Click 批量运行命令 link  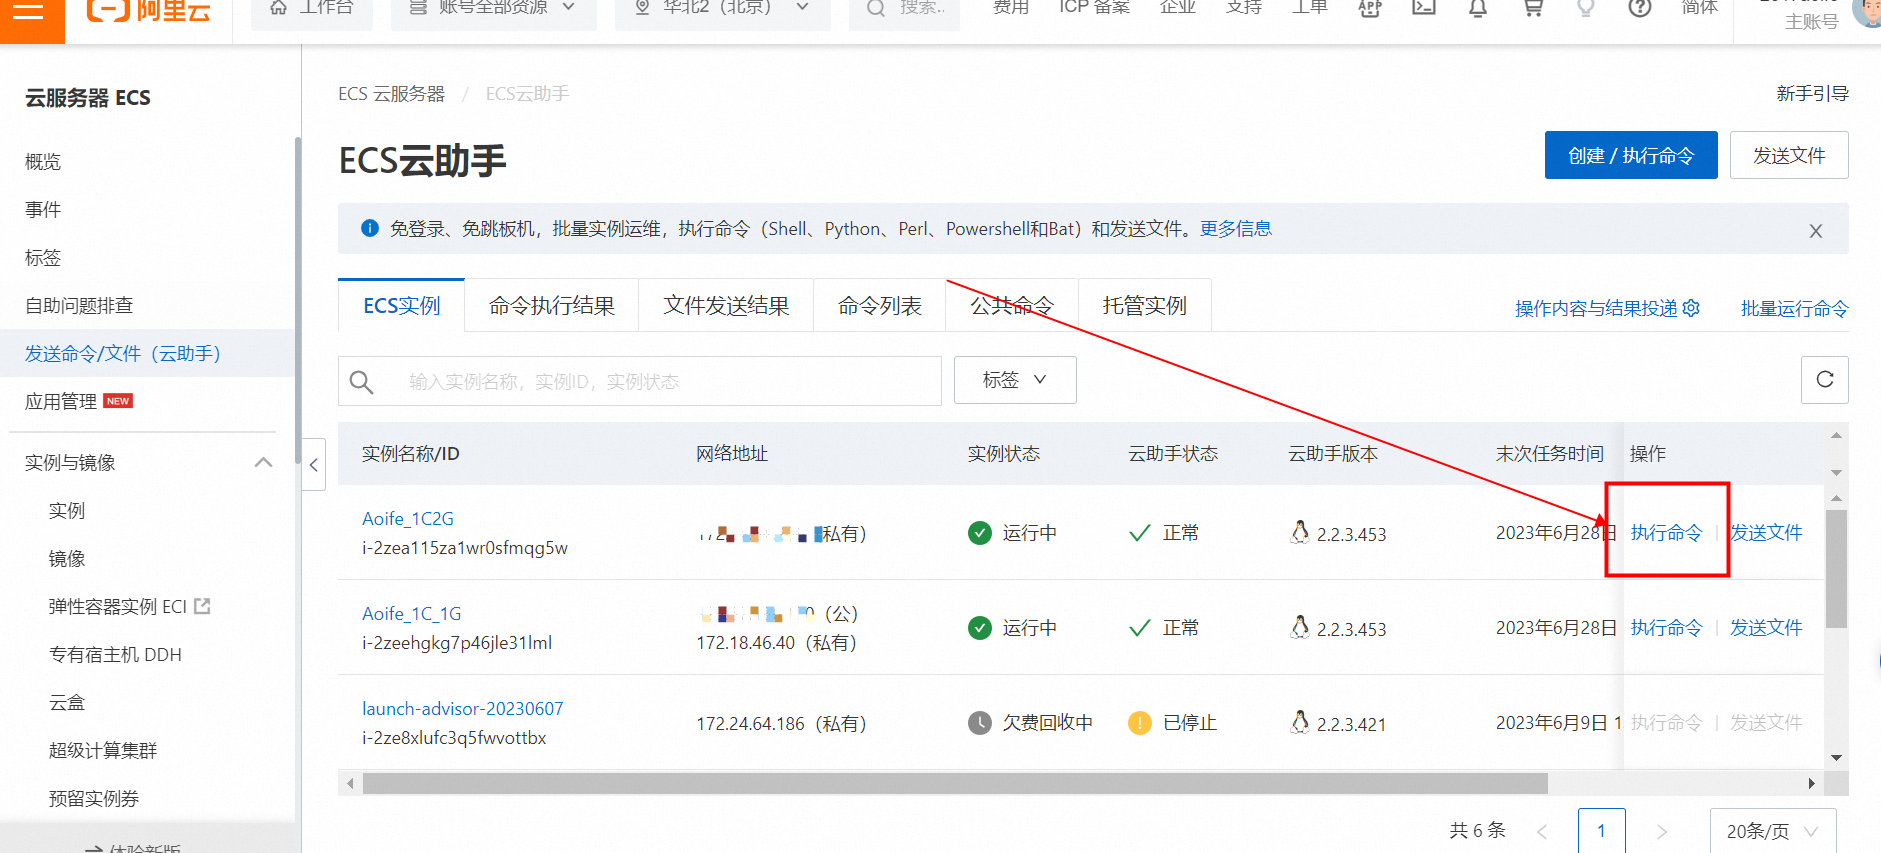1794,309
